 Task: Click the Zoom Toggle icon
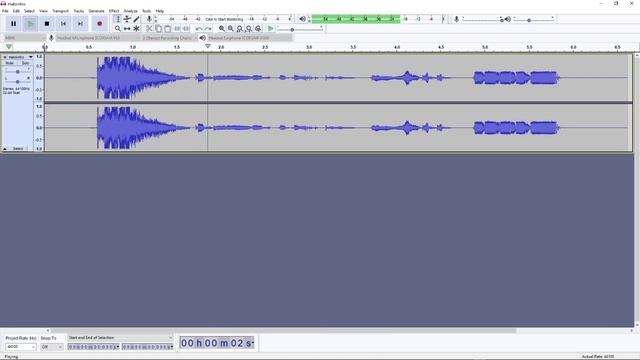(258, 29)
